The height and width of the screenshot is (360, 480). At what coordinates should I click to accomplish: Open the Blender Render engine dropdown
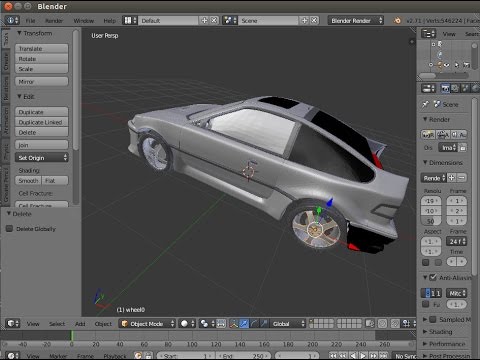point(356,20)
